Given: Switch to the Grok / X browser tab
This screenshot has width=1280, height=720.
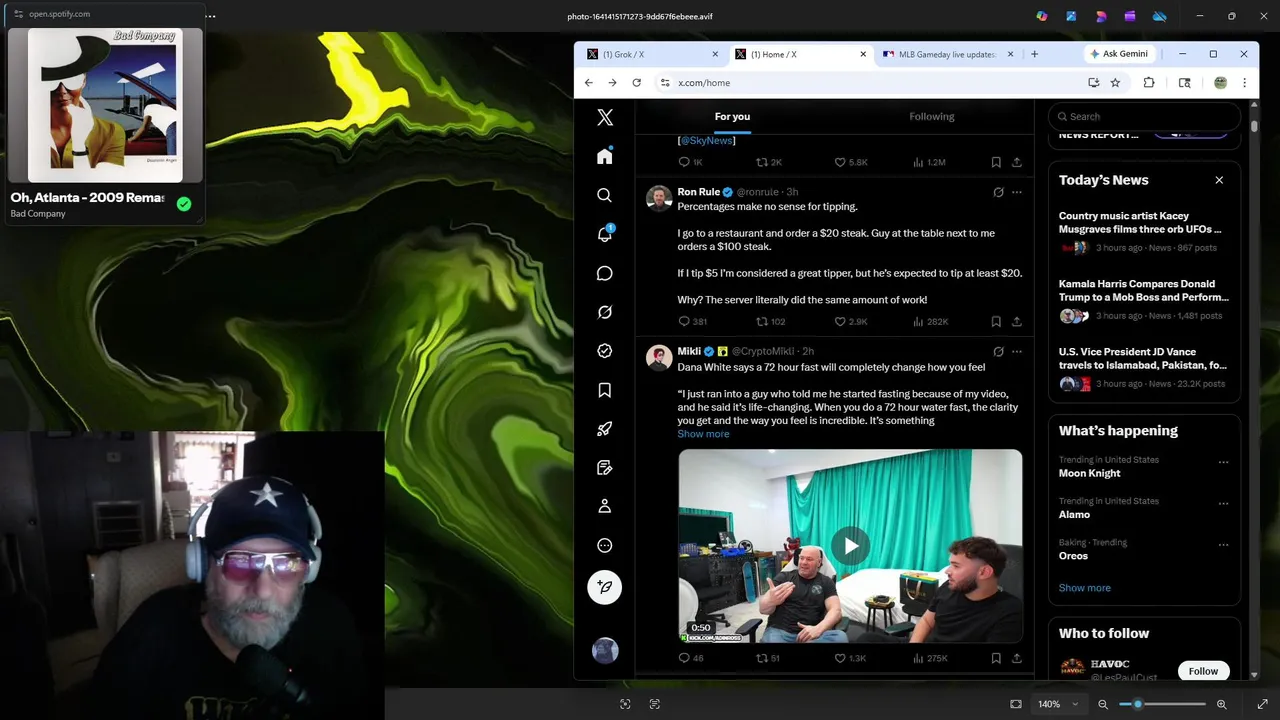Looking at the screenshot, I should [x=652, y=54].
